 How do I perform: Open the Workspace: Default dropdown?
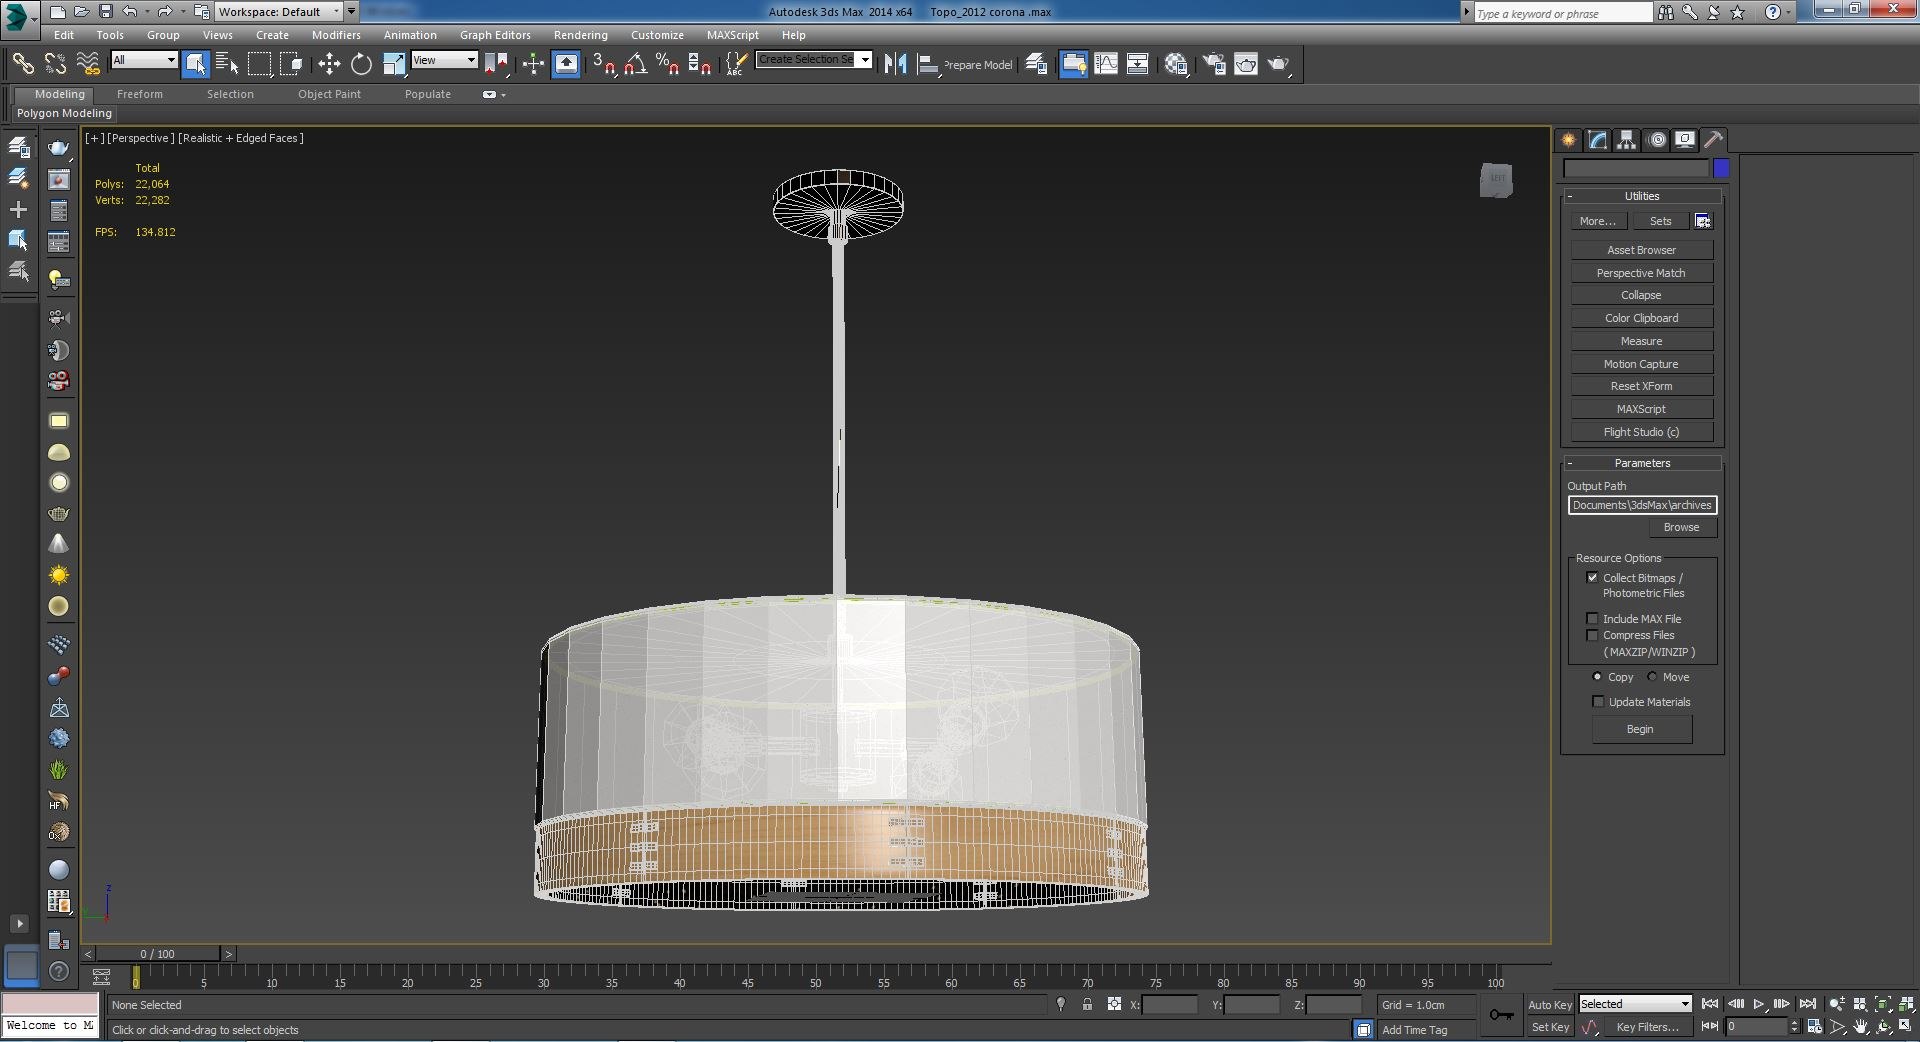tap(278, 12)
